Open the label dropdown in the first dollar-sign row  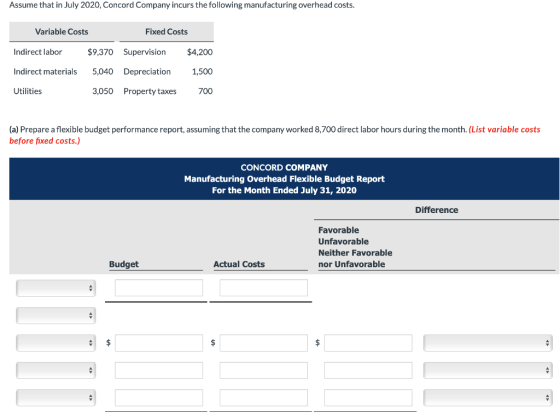coord(56,343)
